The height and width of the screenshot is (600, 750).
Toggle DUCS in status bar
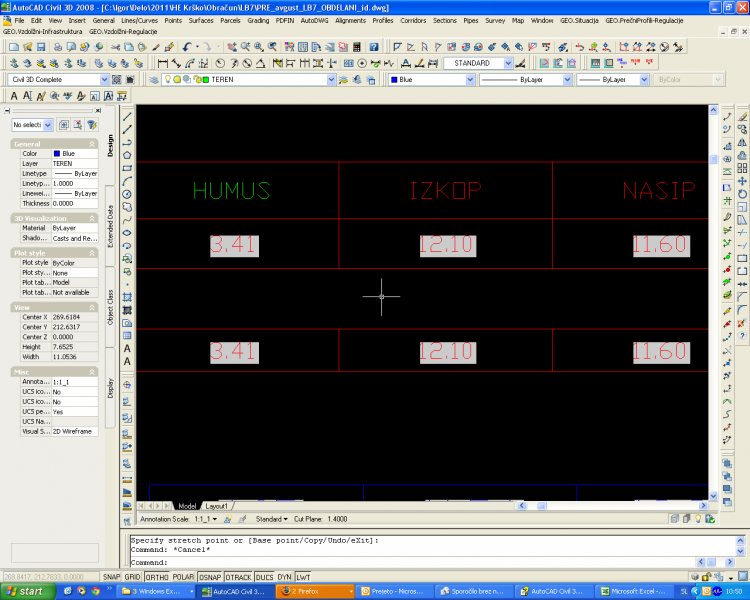pos(264,577)
